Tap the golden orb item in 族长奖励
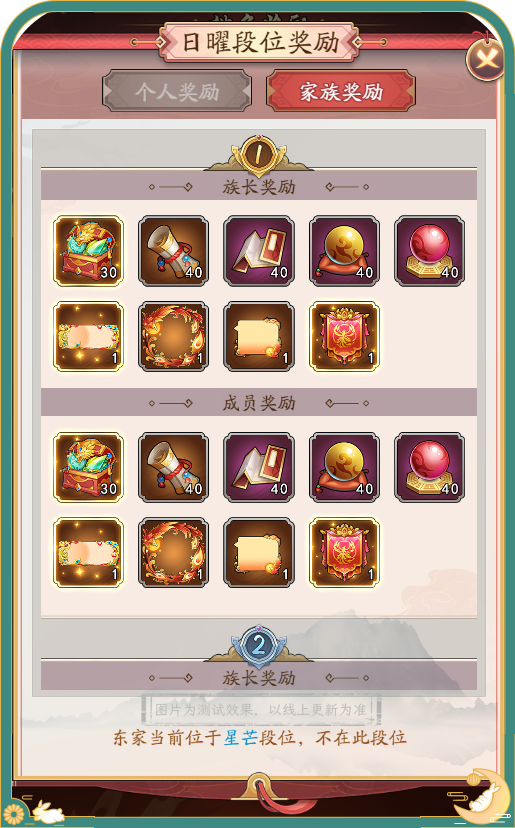Viewport: 515px width, 828px height. (344, 251)
